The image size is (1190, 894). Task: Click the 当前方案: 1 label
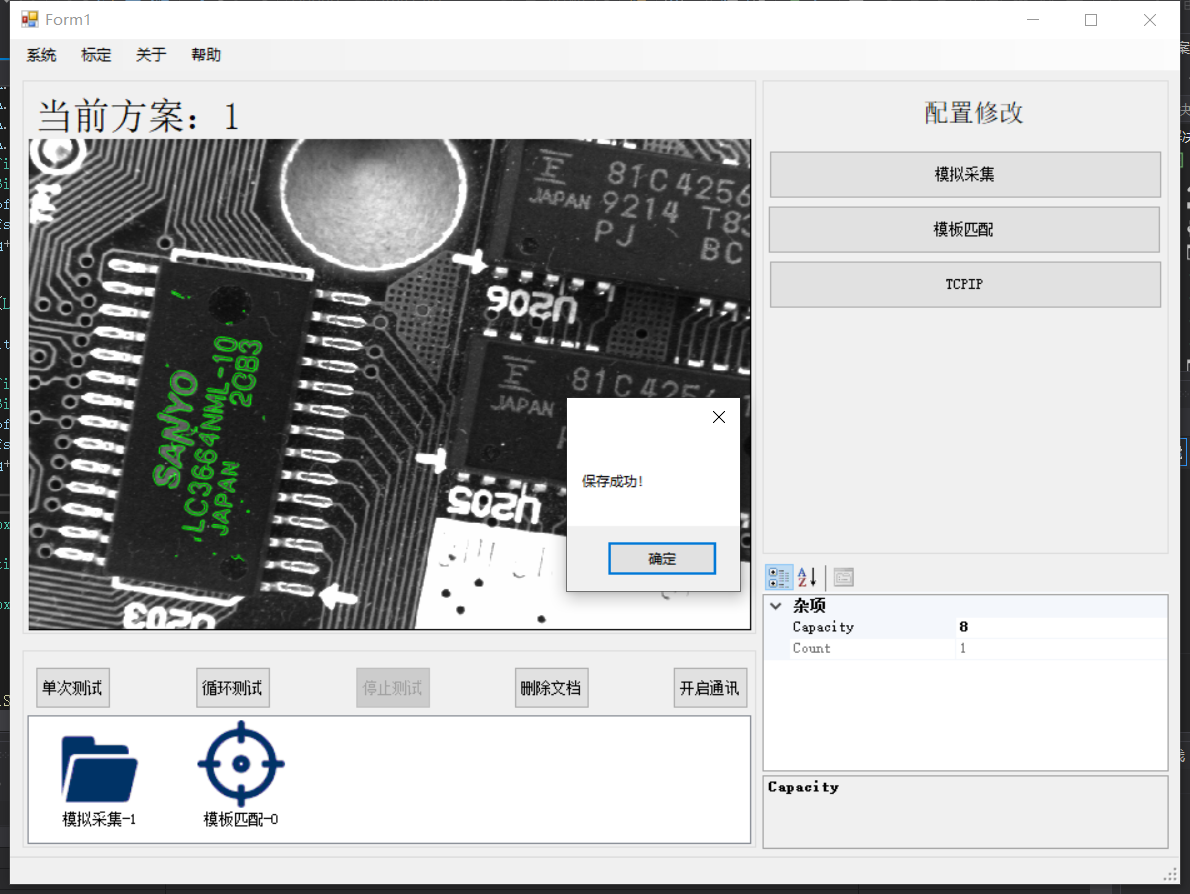139,117
